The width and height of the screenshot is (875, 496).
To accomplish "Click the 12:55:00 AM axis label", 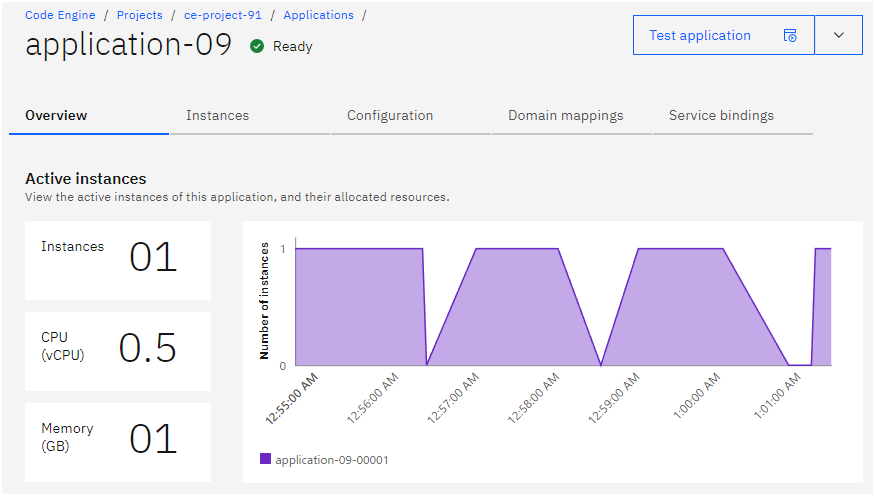I will tap(291, 398).
